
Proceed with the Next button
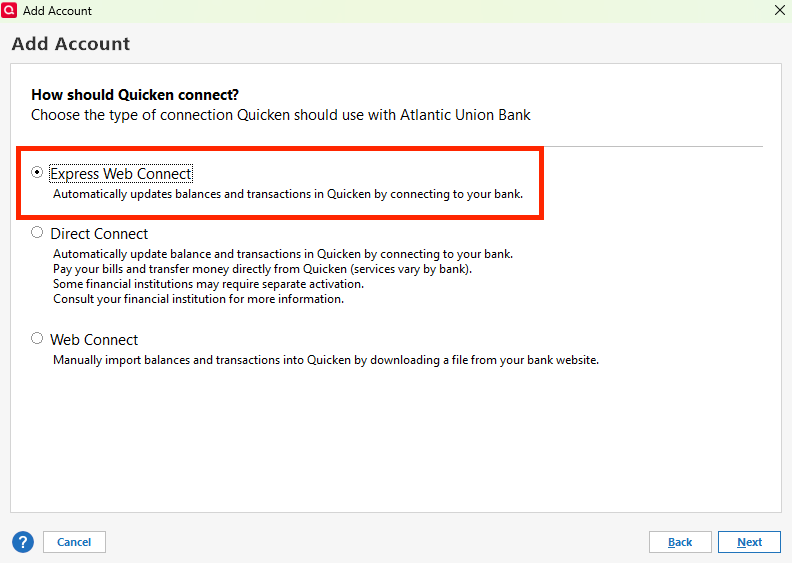749,542
